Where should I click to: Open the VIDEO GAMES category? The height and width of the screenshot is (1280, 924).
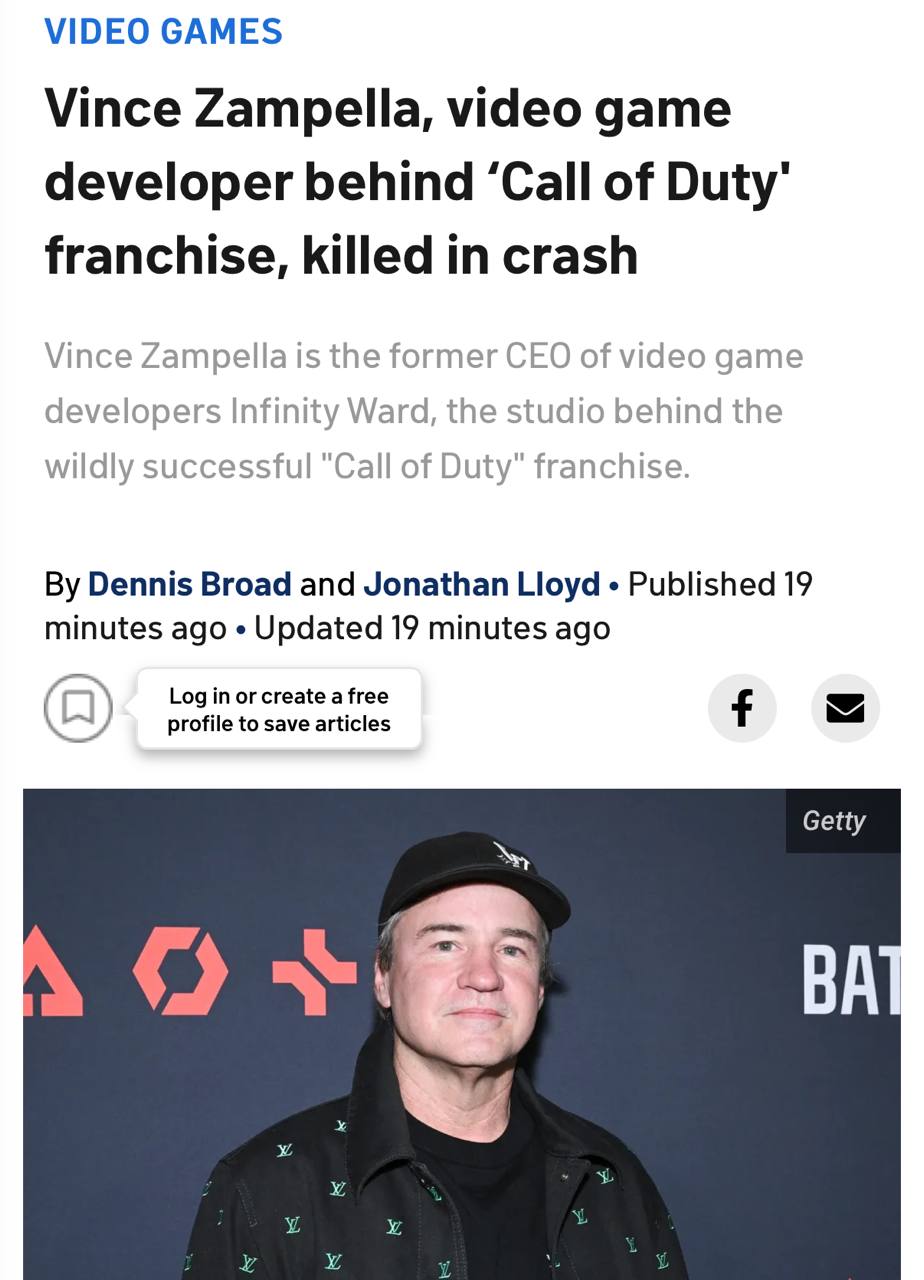(x=164, y=31)
